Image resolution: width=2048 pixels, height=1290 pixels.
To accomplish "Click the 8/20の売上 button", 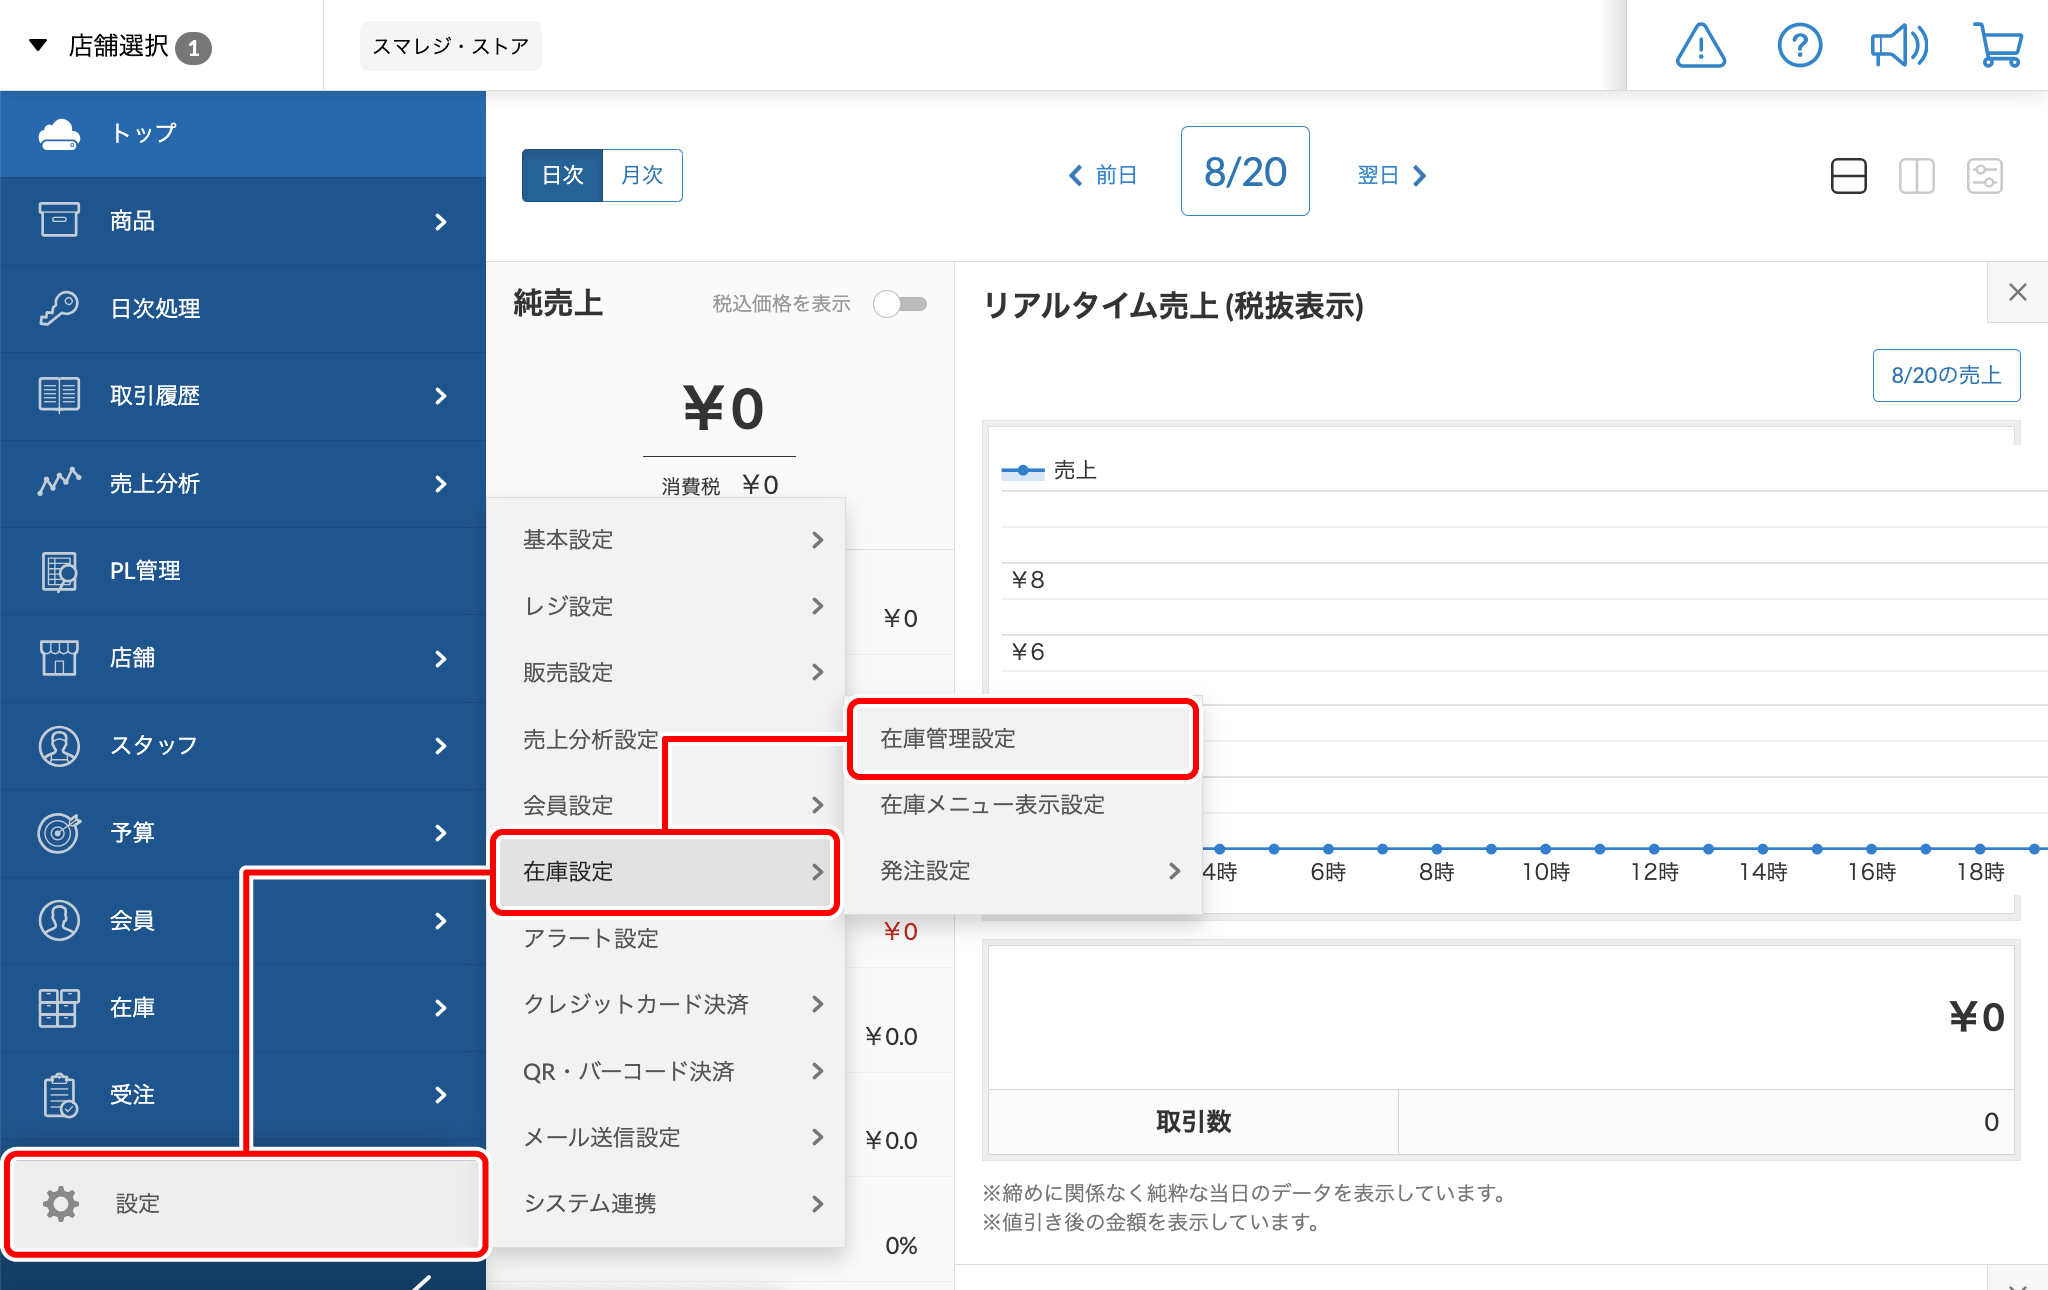I will pyautogui.click(x=1946, y=375).
